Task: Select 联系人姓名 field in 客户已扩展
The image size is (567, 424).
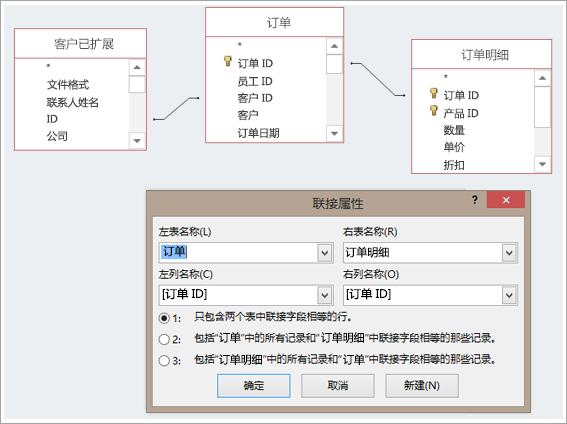Action: point(73,102)
